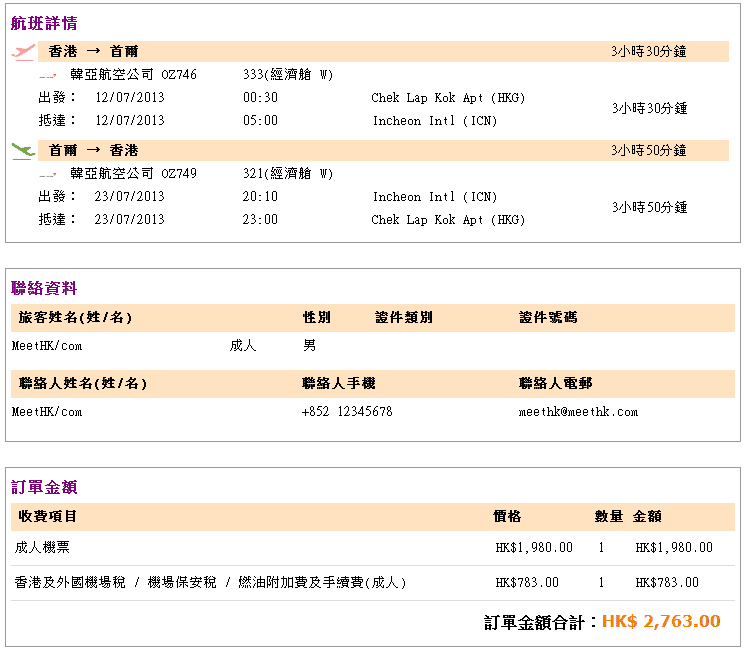Image resolution: width=749 pixels, height=653 pixels.
Task: Click the 香港 → 首爾 route header
Action: pyautogui.click(x=94, y=52)
